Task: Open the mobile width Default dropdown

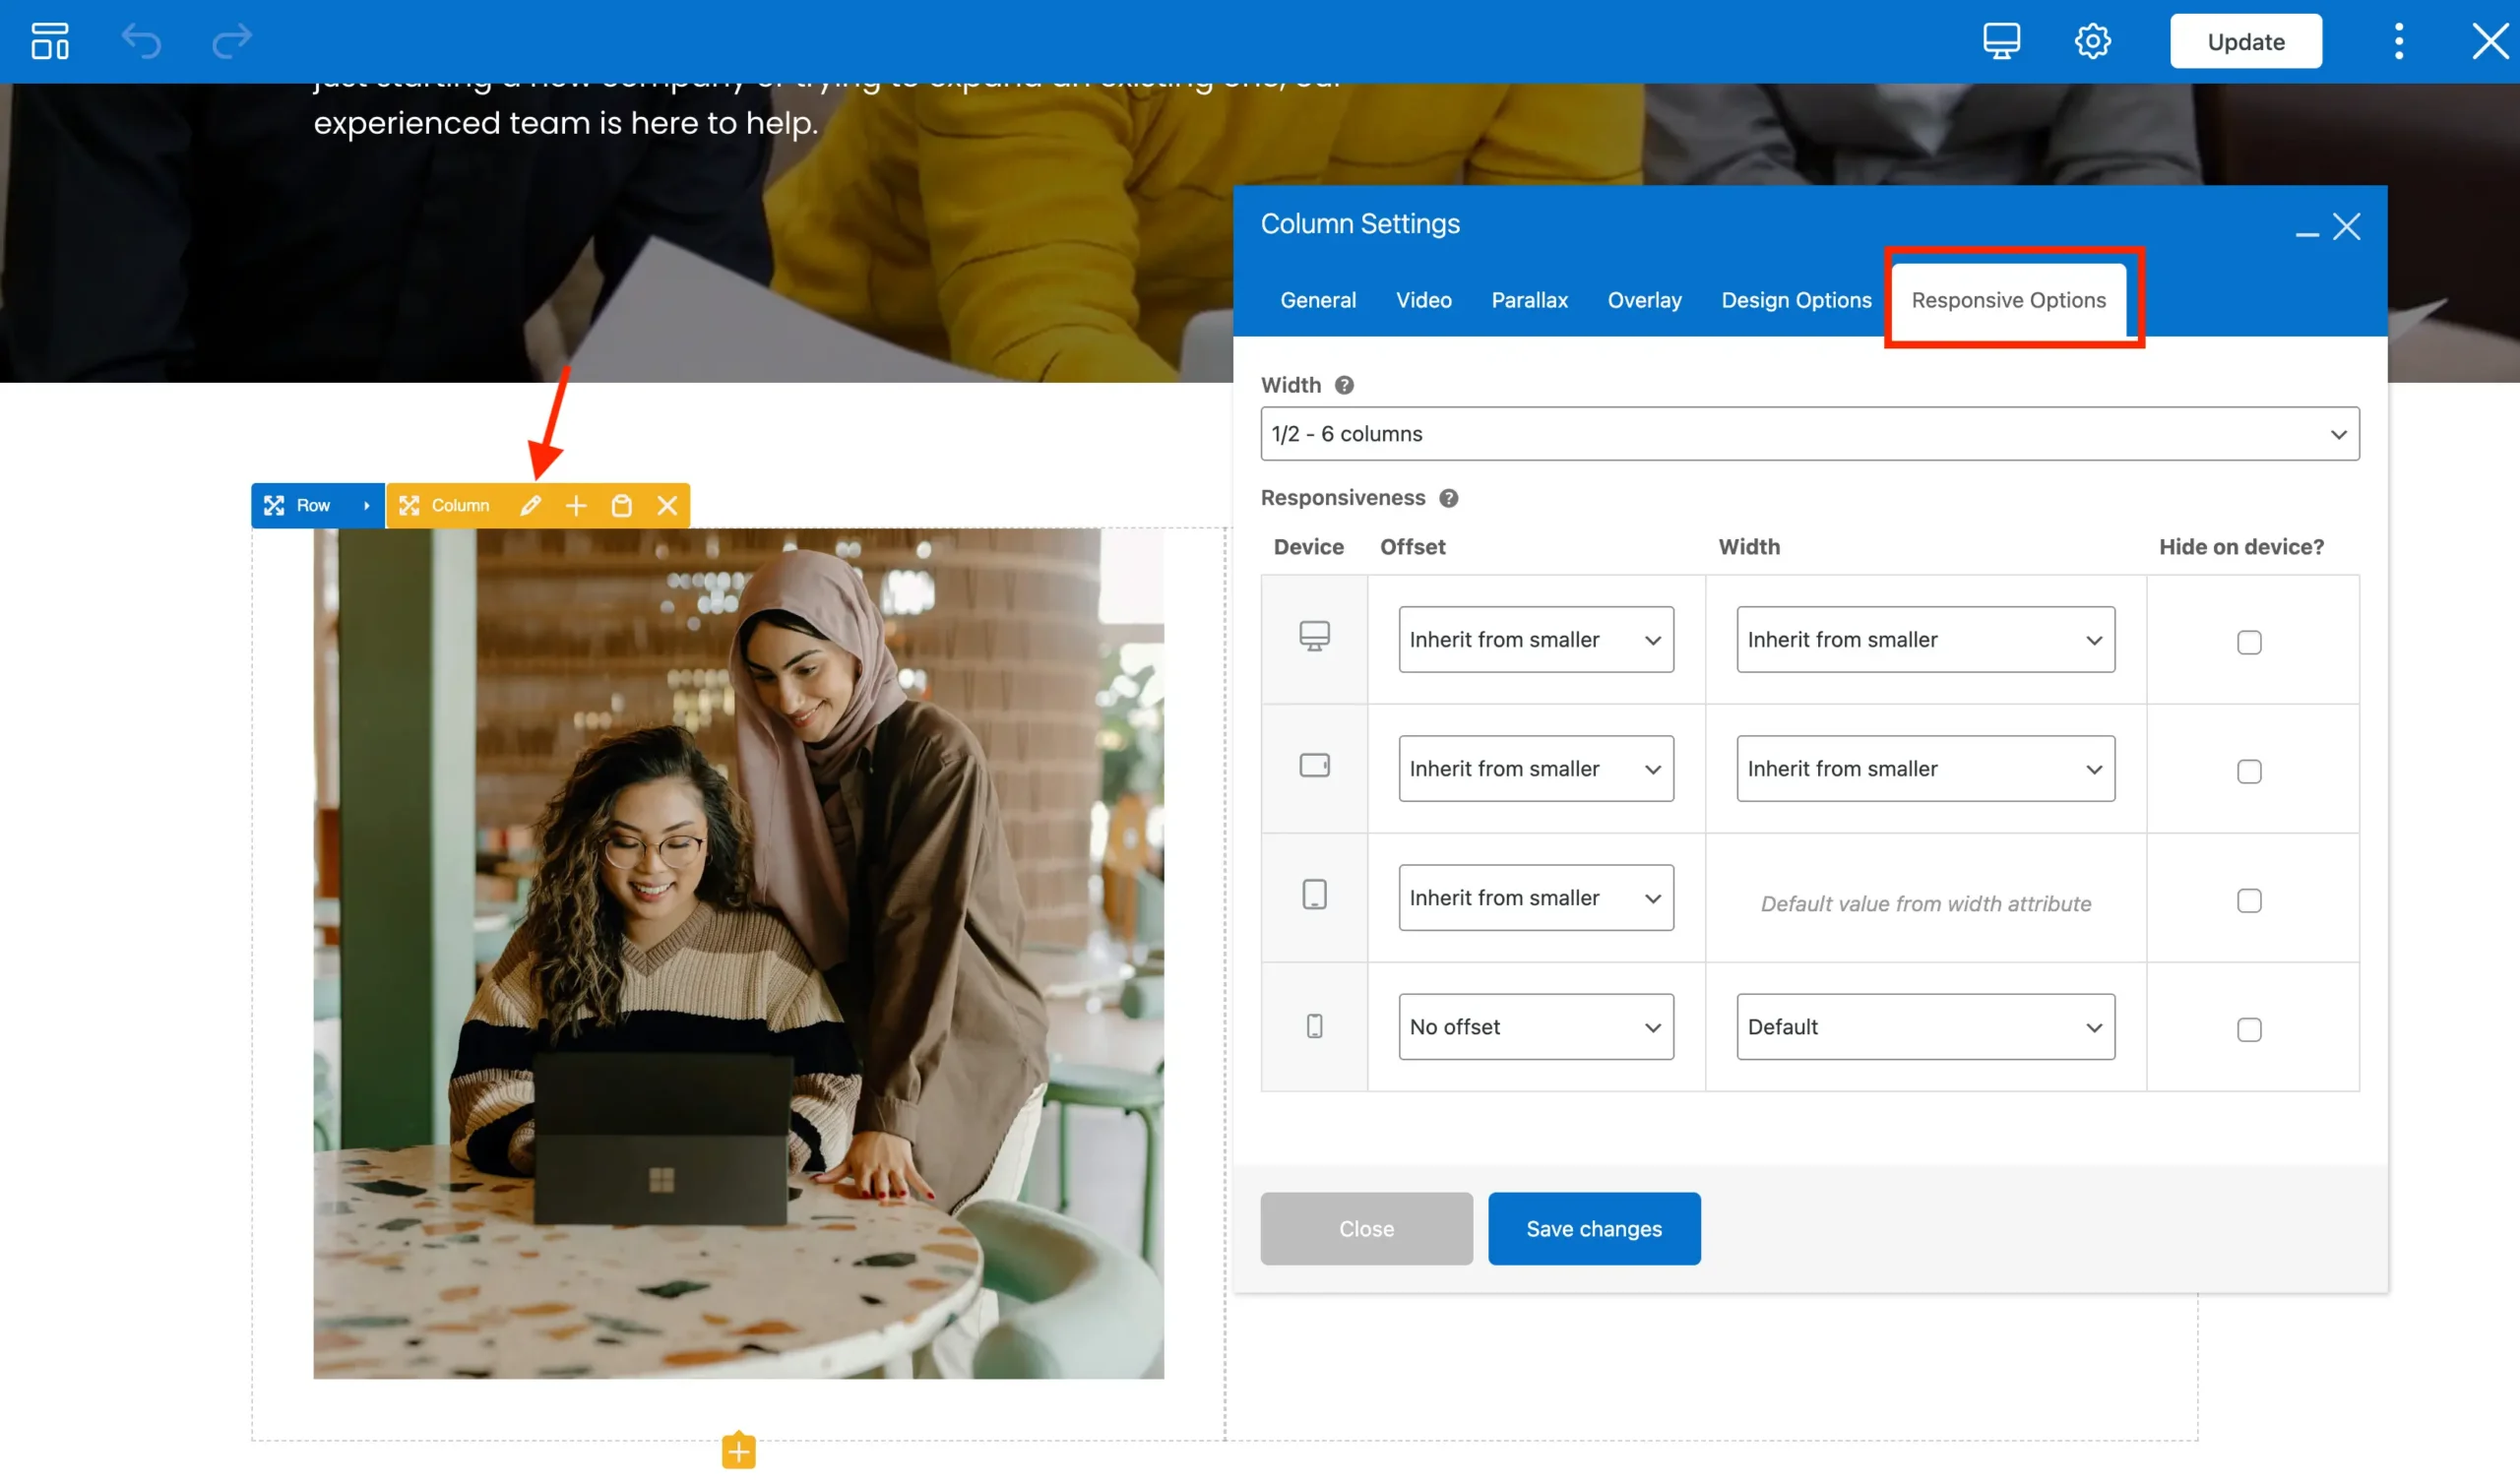Action: pyautogui.click(x=1923, y=1027)
